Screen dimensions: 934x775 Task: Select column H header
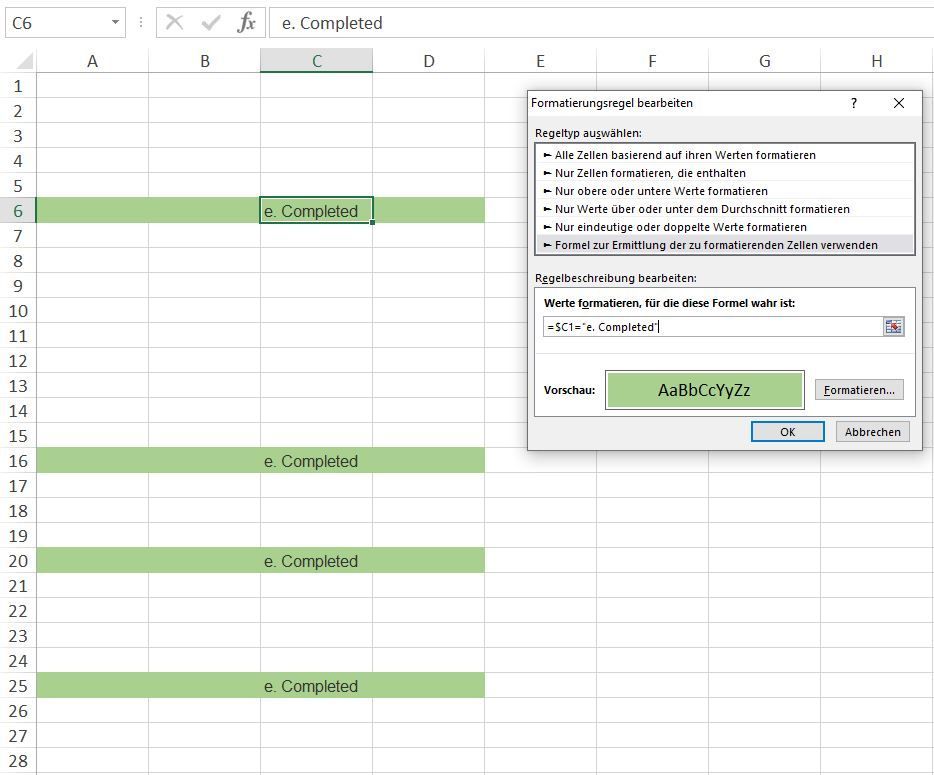pyautogui.click(x=877, y=61)
